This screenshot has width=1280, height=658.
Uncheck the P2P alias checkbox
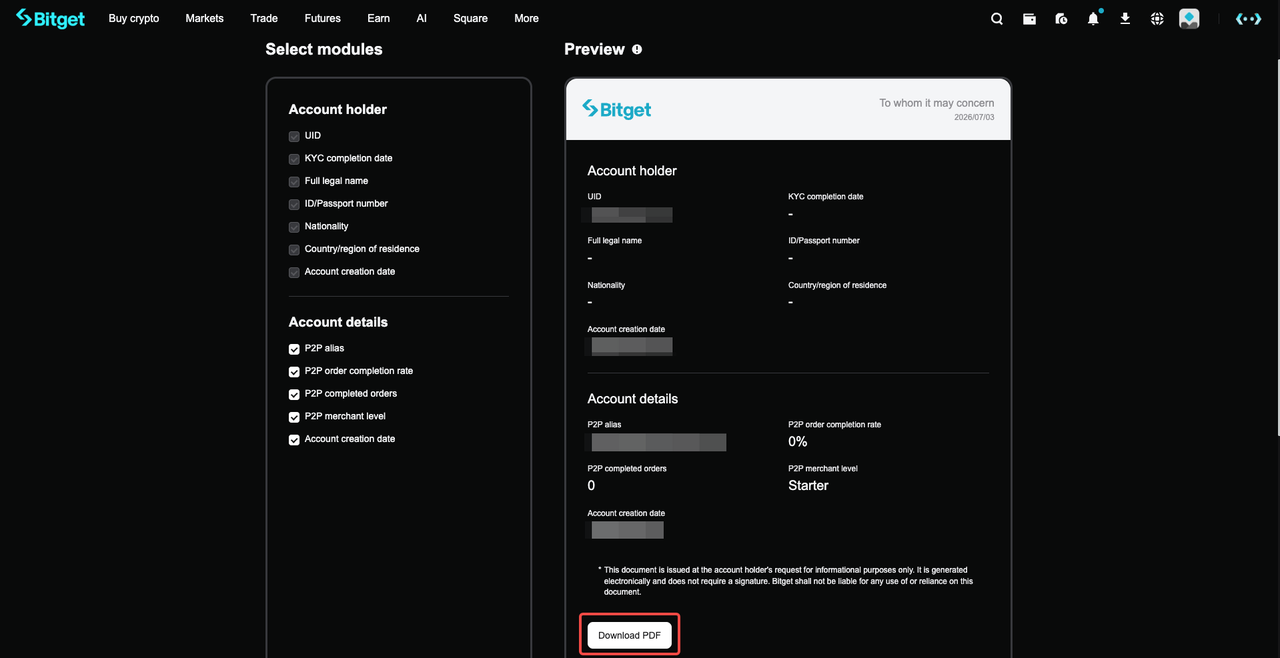tap(294, 349)
